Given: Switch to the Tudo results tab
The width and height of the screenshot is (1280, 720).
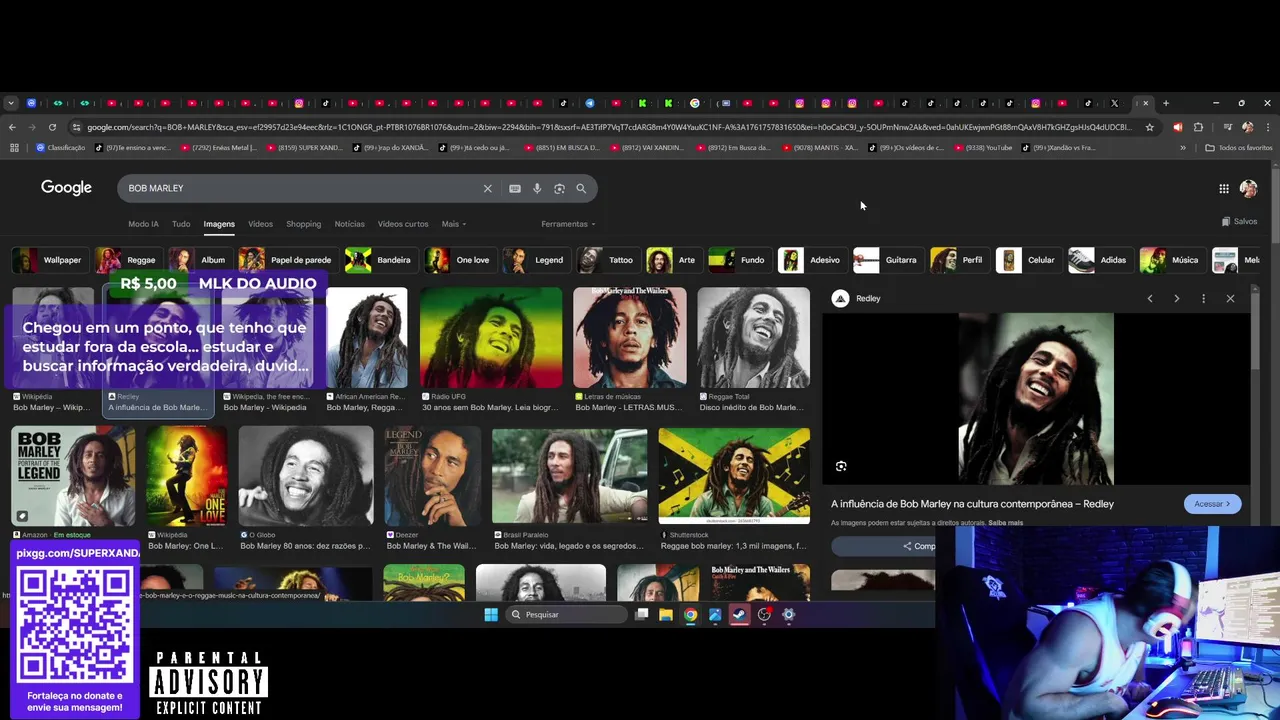Looking at the screenshot, I should (181, 224).
